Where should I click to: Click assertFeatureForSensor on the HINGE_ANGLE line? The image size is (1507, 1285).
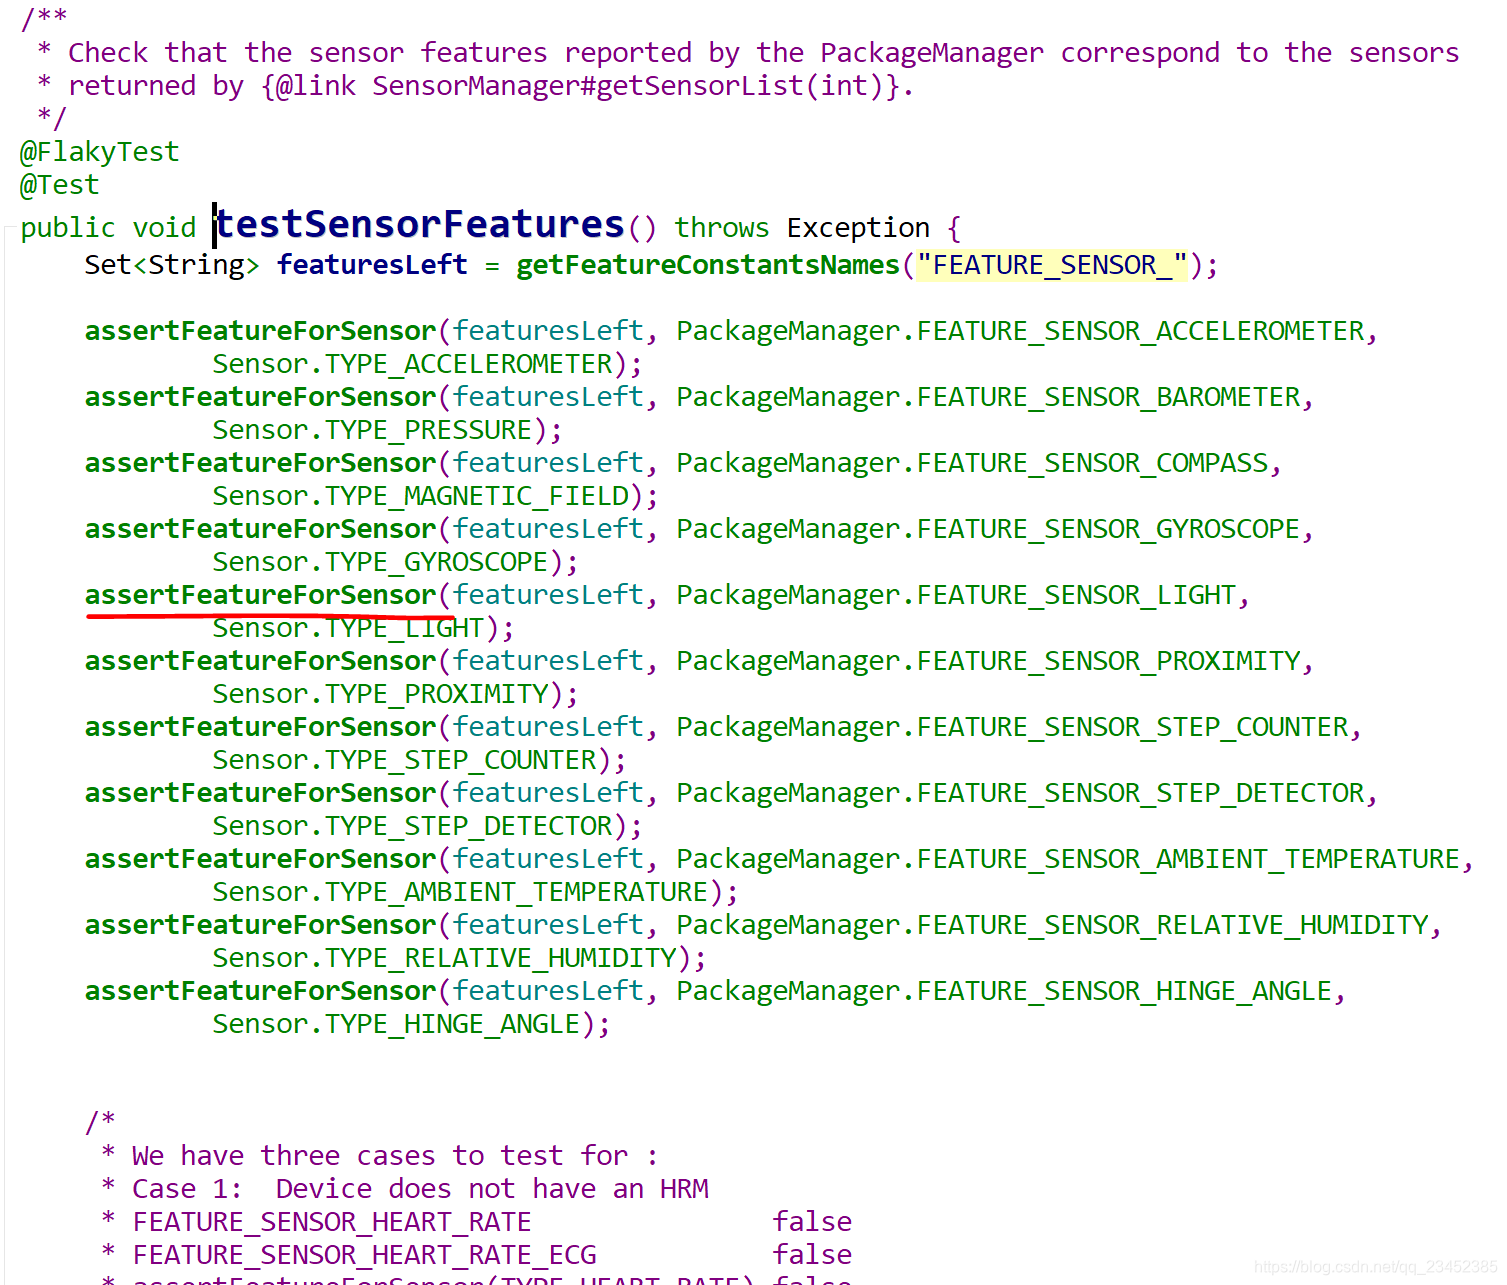point(261,991)
